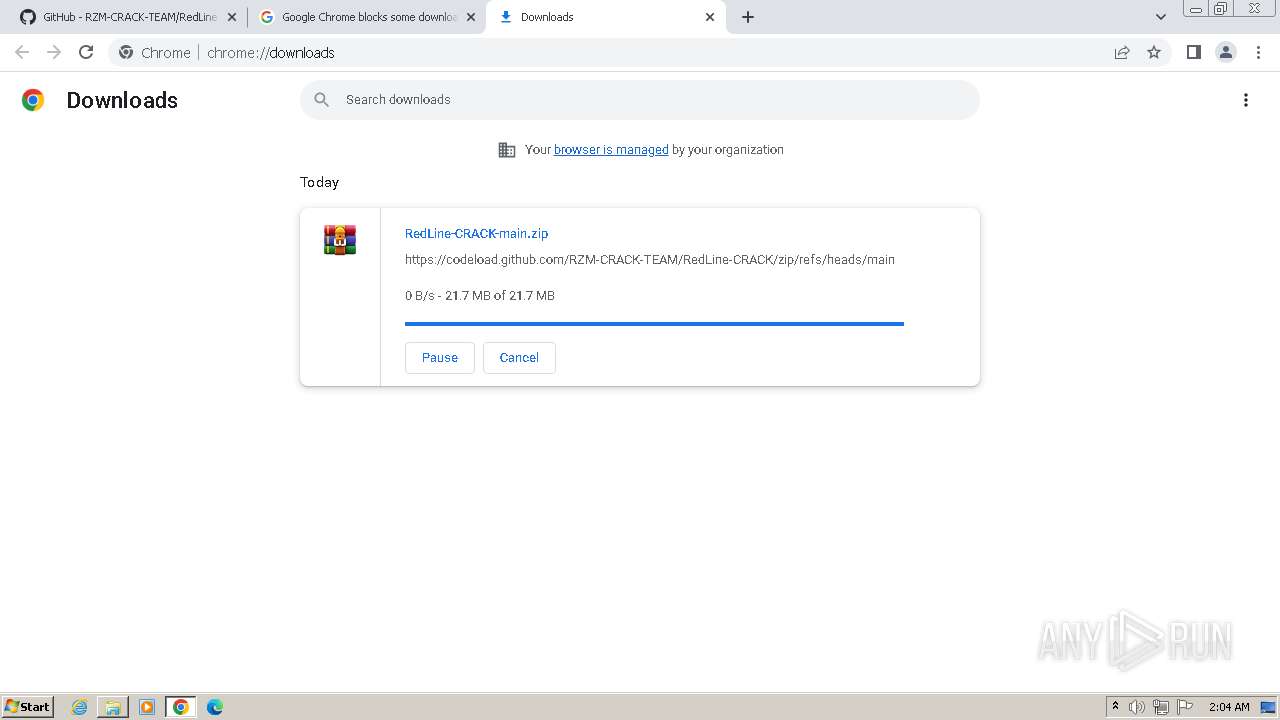This screenshot has width=1280, height=720.
Task: Click the search magnifier icon
Action: tap(321, 99)
